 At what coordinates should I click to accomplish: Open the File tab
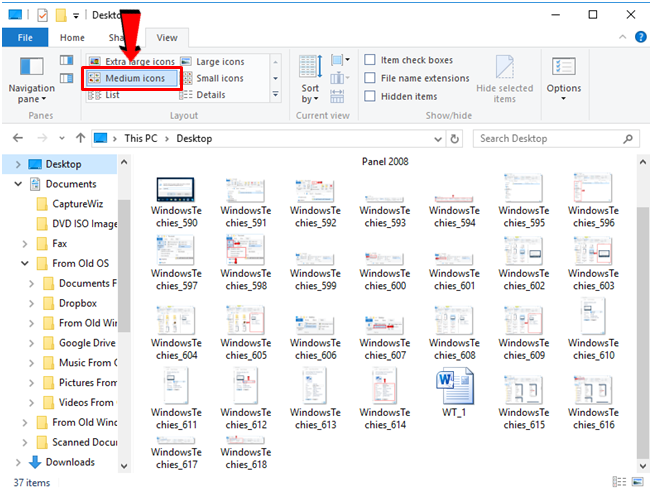tap(25, 37)
